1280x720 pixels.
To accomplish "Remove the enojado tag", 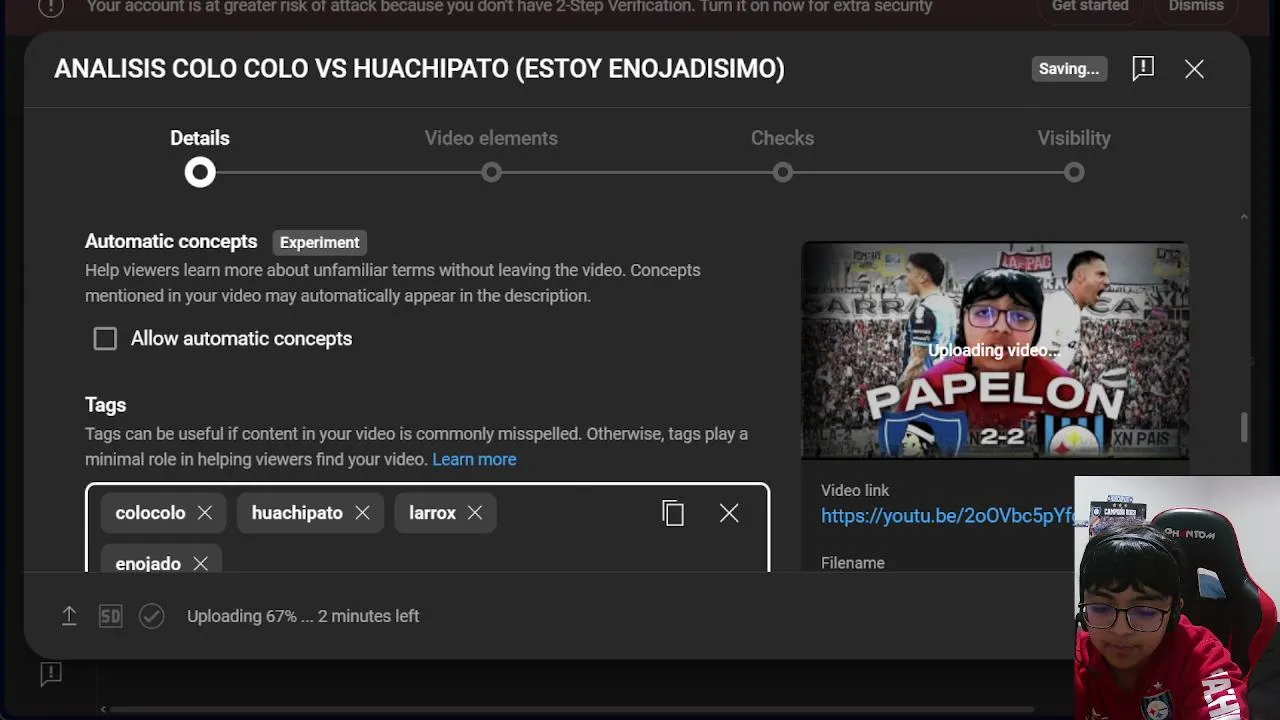I will (x=201, y=563).
